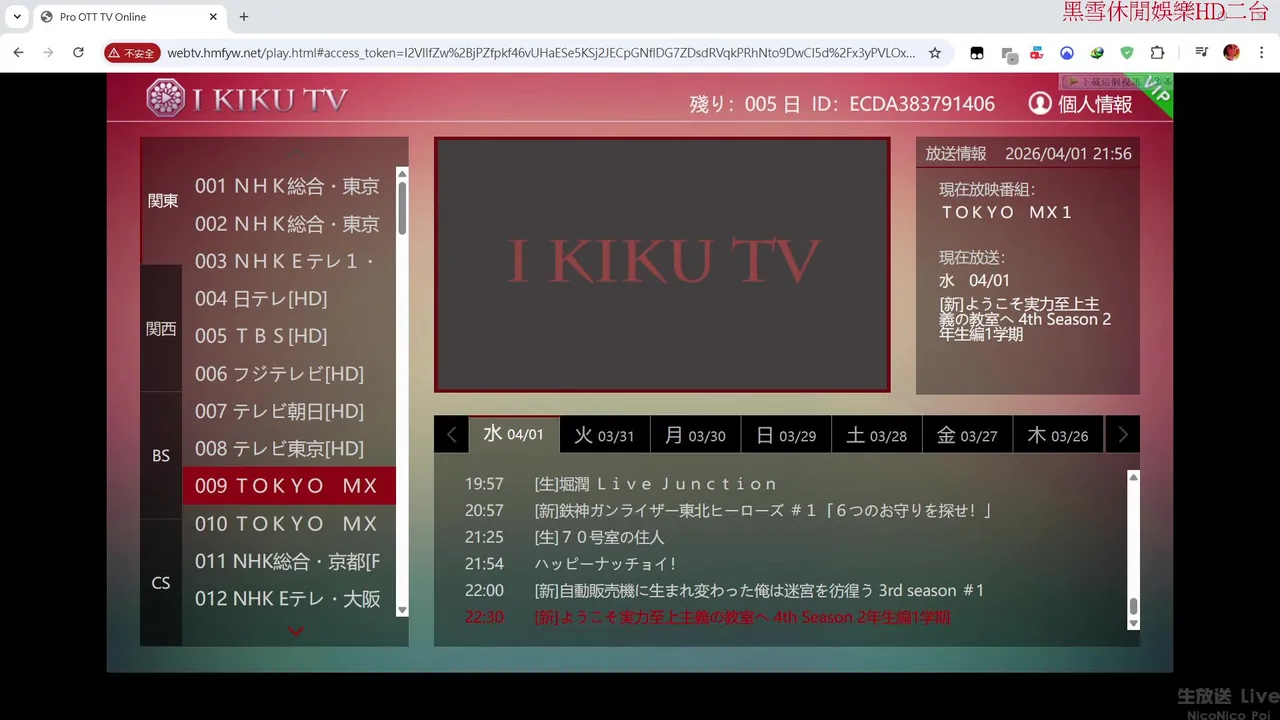Select the 関西 region tab

click(162, 328)
